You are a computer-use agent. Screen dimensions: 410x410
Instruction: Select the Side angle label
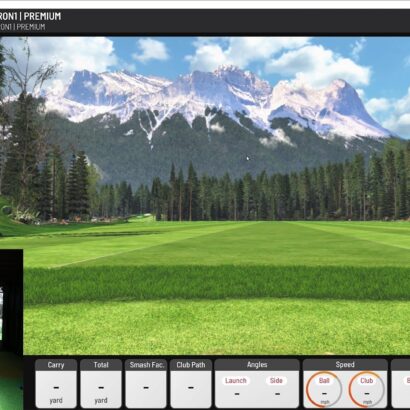(276, 380)
